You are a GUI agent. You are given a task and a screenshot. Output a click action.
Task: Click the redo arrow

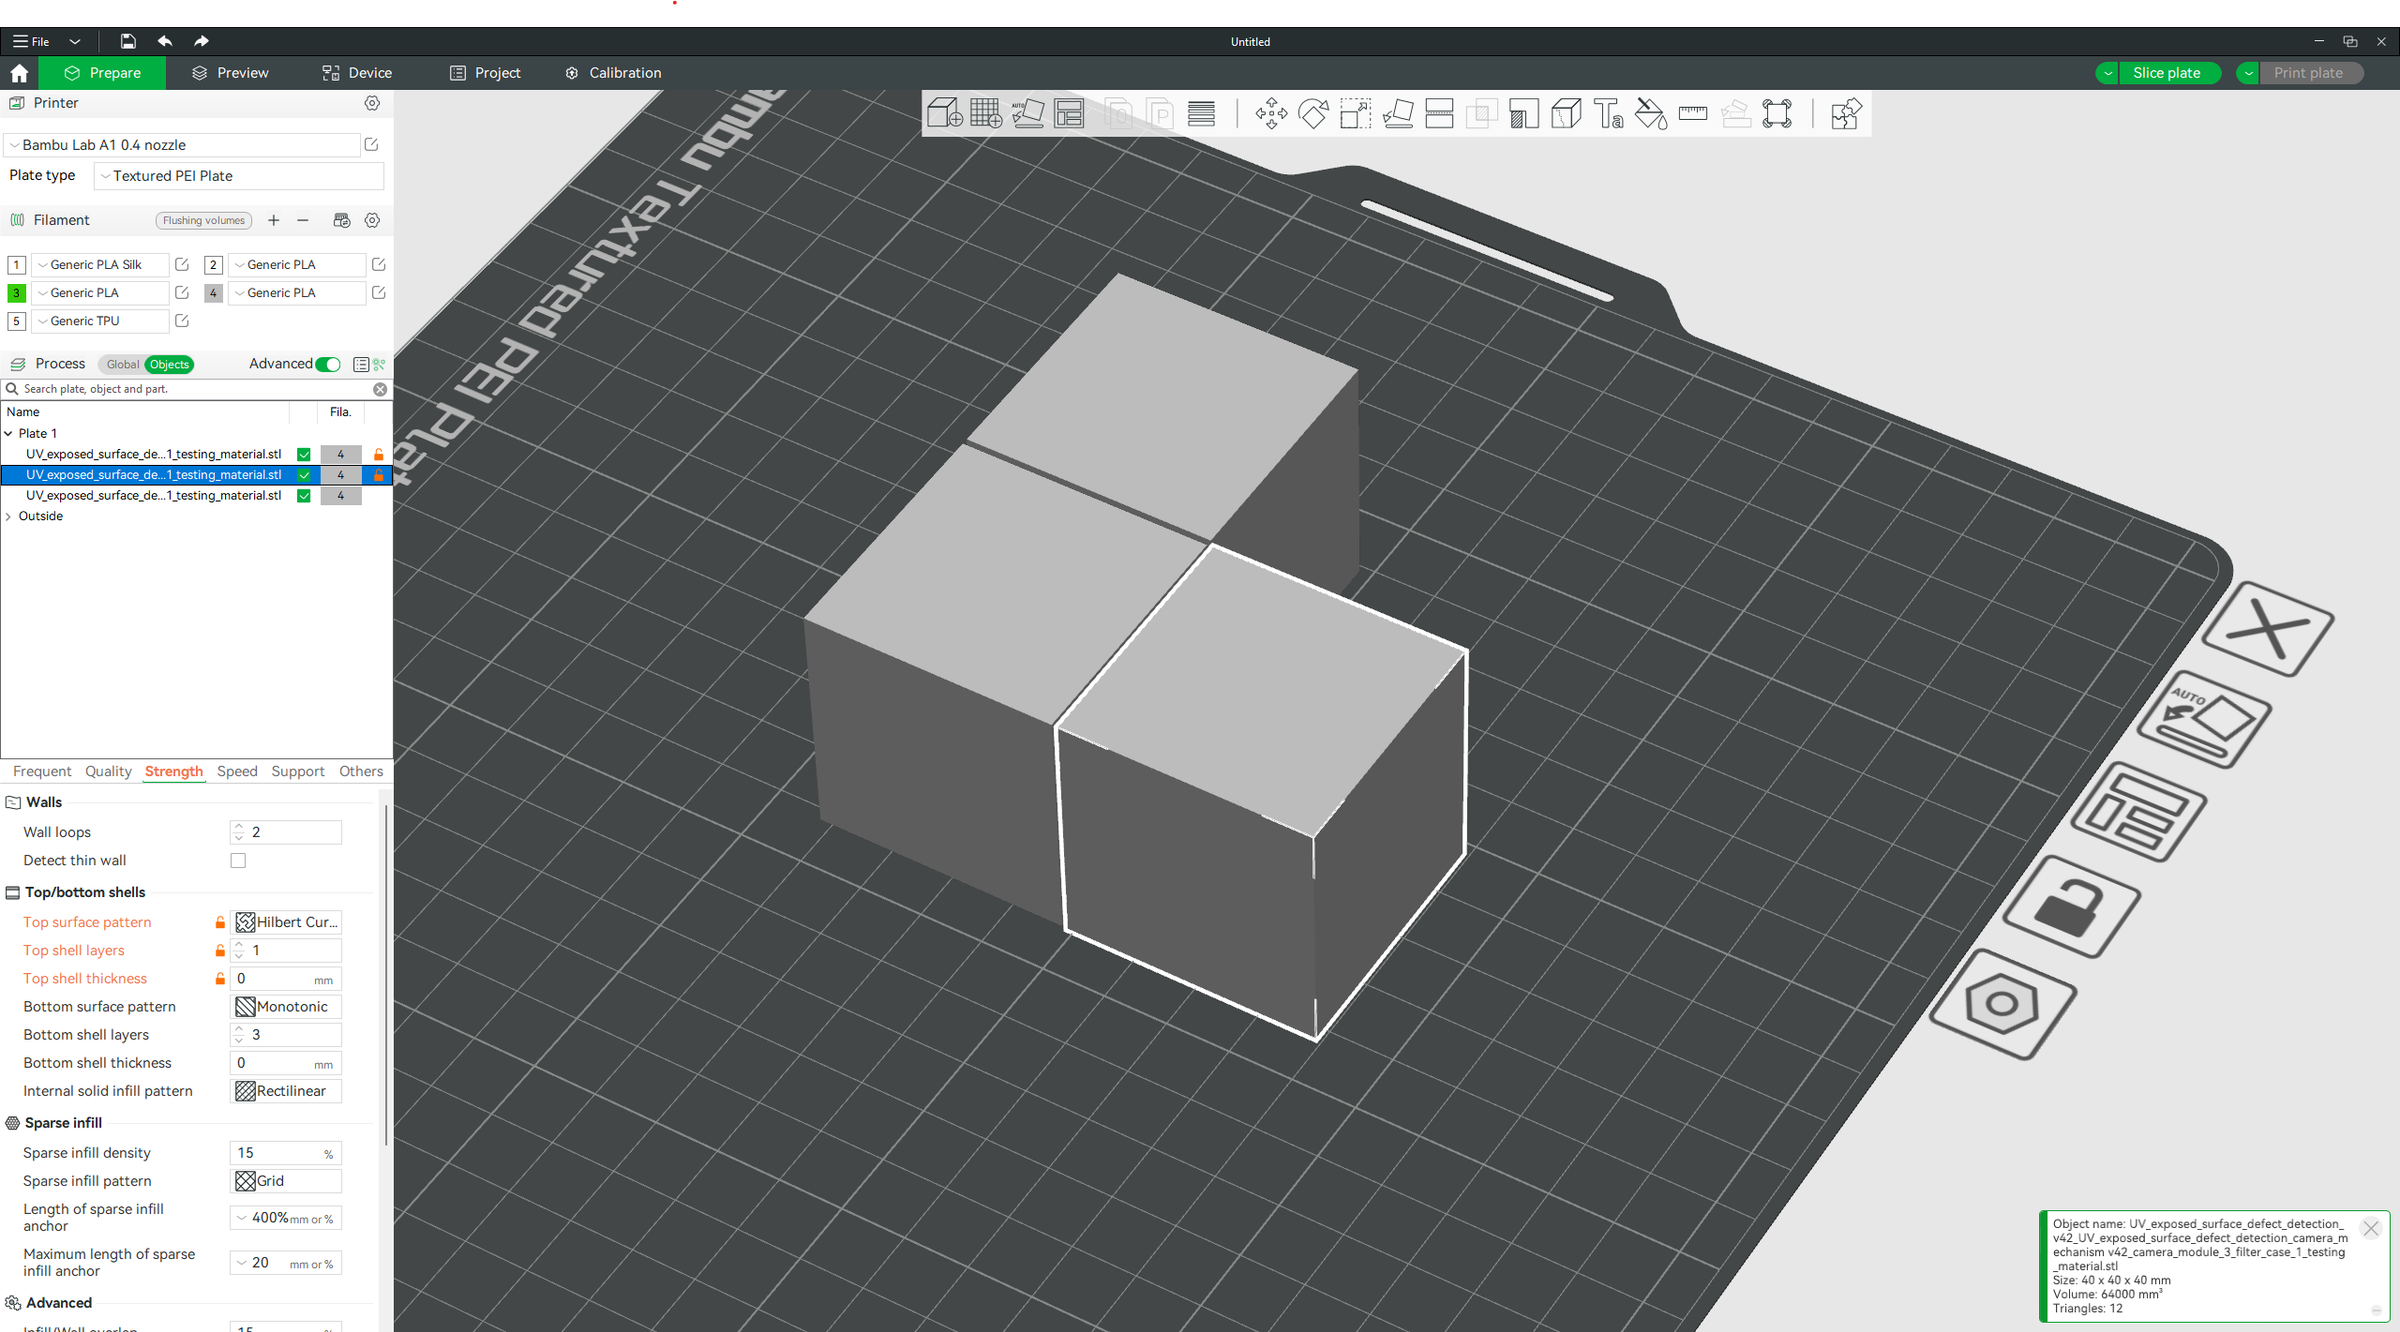(201, 41)
